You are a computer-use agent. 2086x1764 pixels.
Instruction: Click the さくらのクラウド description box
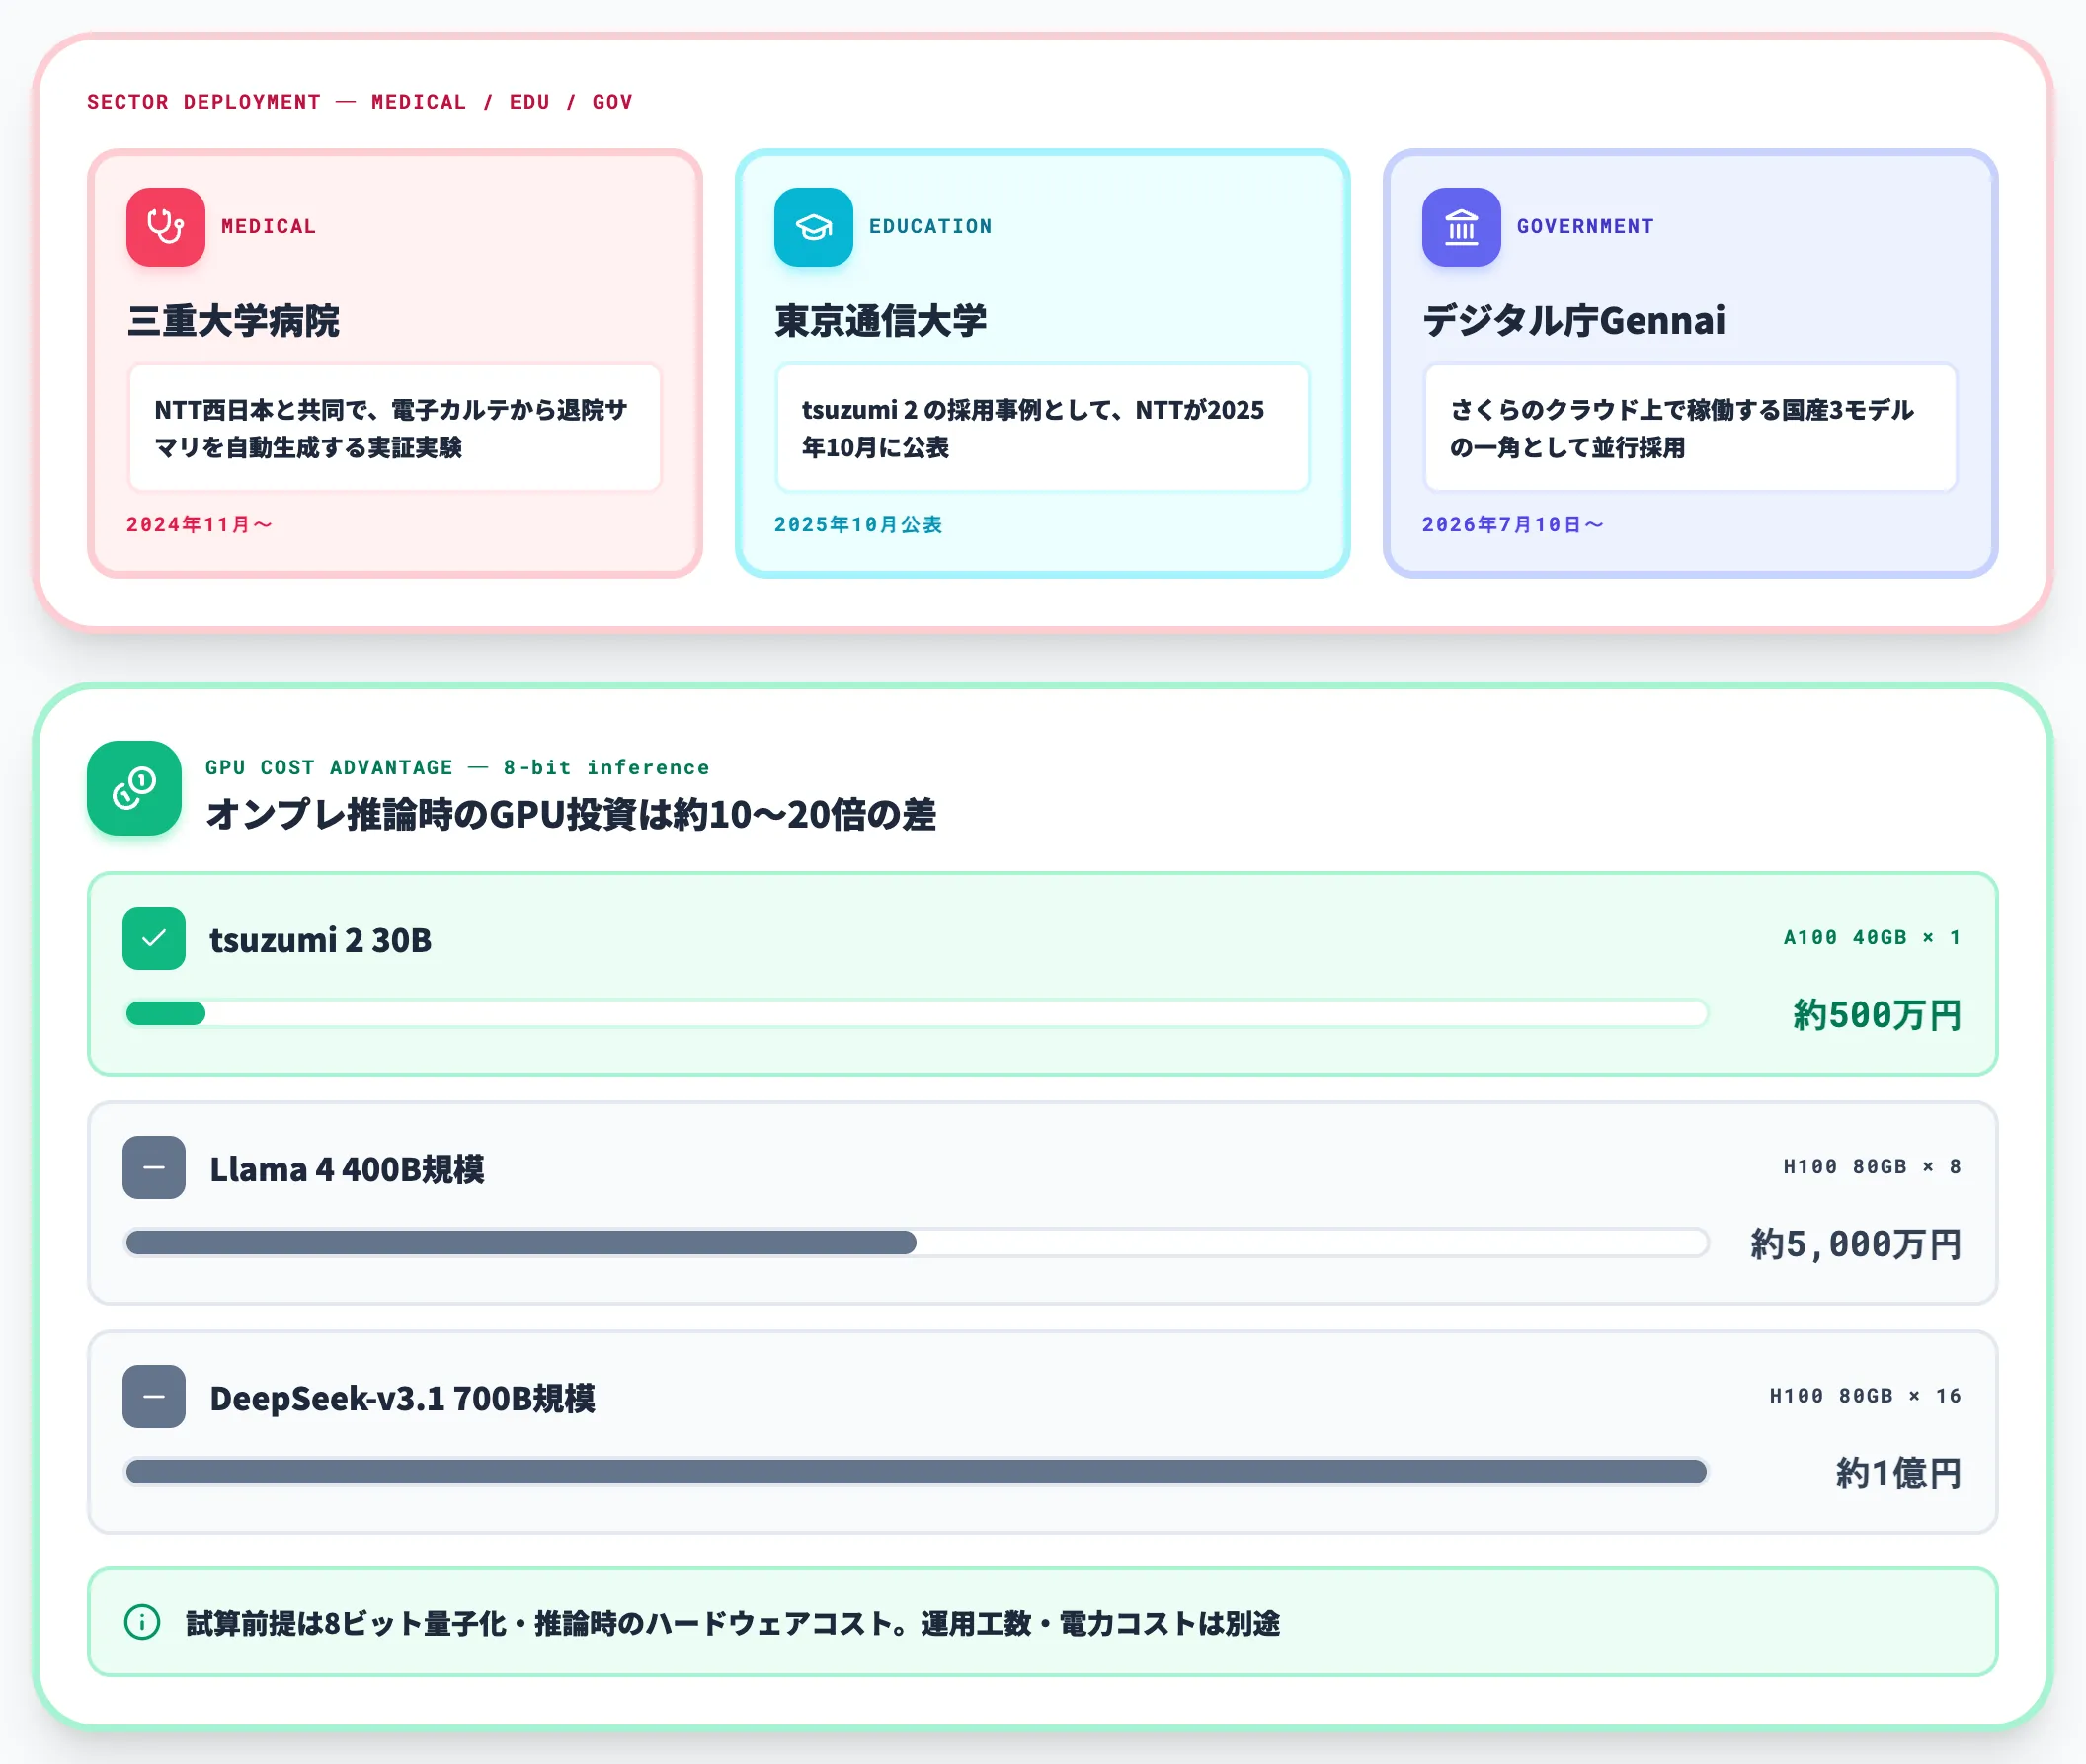(1691, 428)
